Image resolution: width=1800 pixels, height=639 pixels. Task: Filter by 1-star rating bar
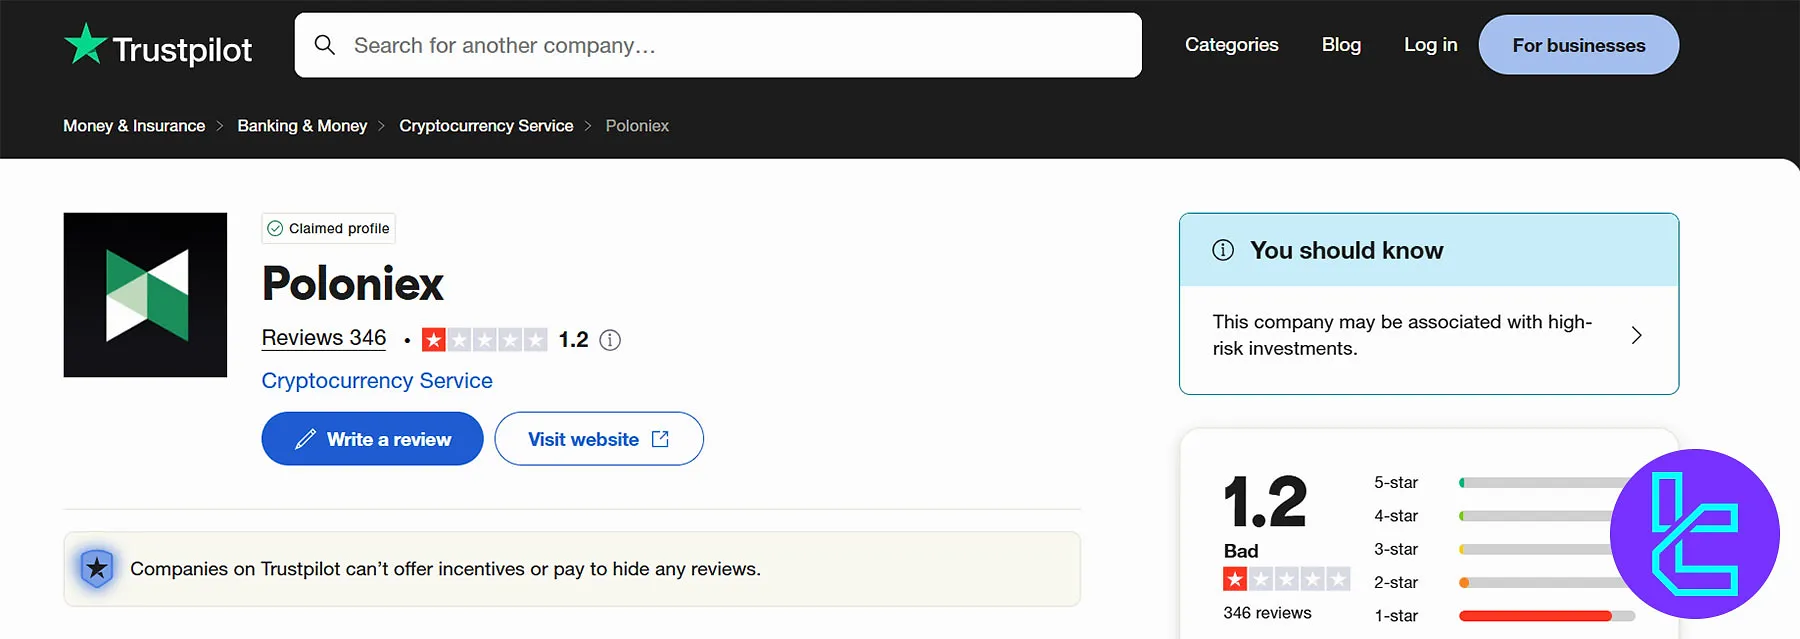tap(1547, 616)
